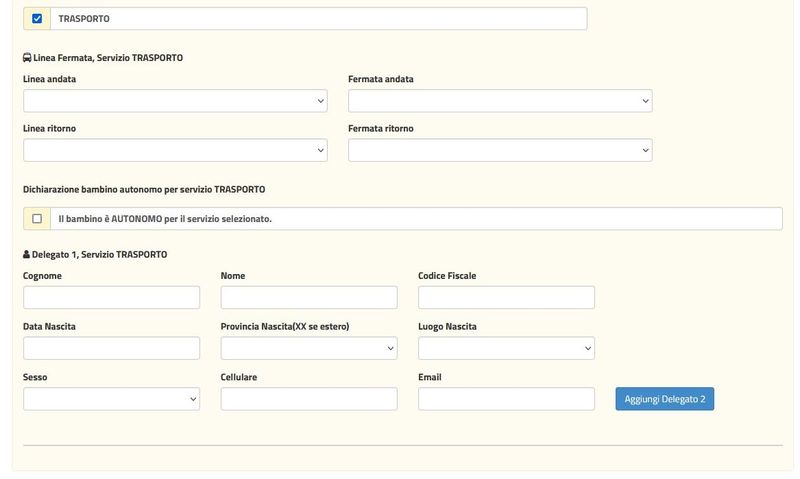
Task: Click into the Nome text field
Action: pyautogui.click(x=309, y=297)
